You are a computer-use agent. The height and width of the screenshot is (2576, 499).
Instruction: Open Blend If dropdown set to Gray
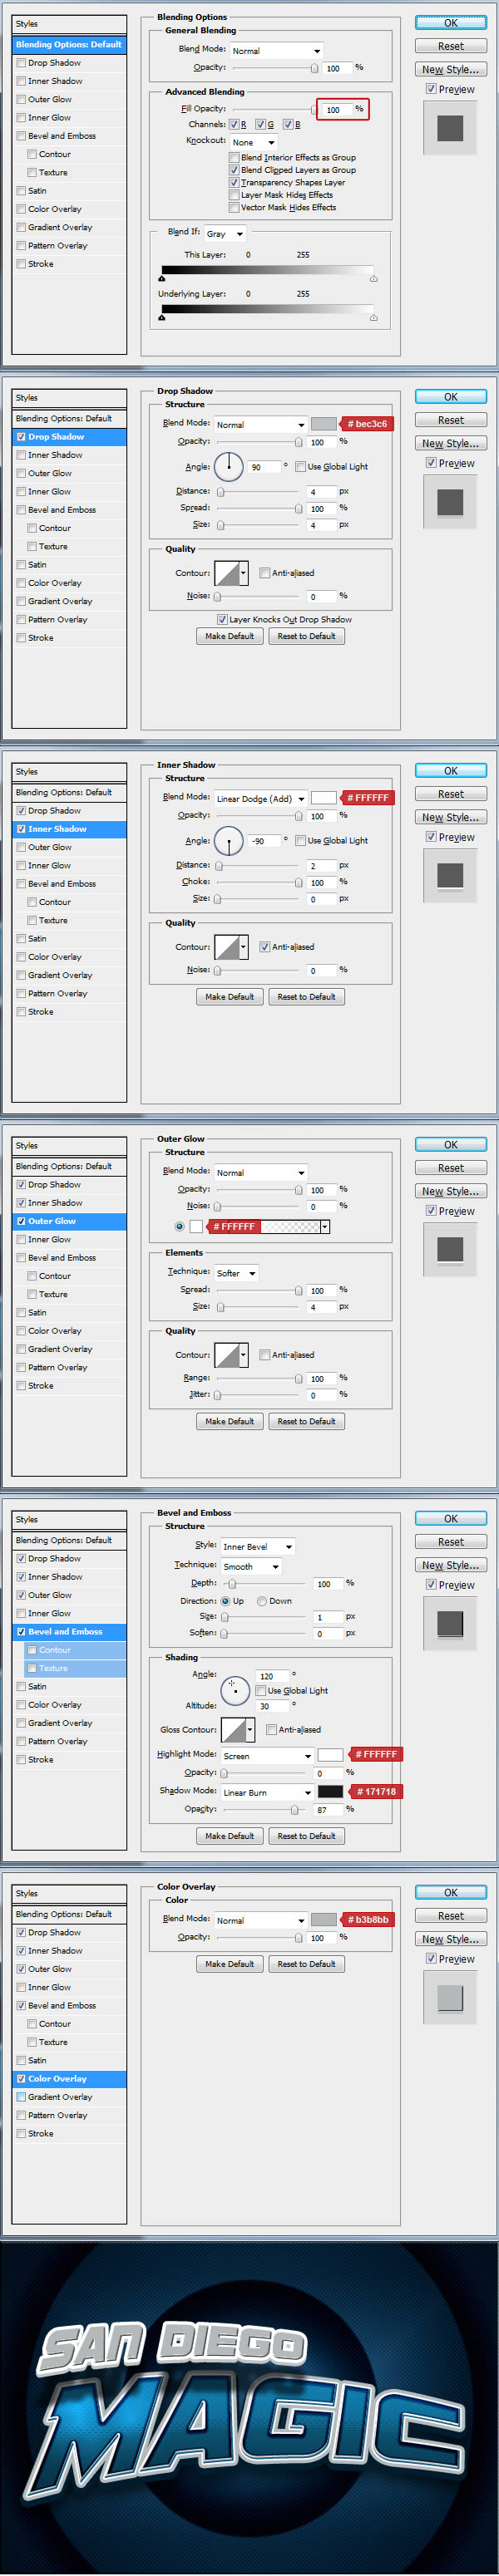tap(225, 234)
